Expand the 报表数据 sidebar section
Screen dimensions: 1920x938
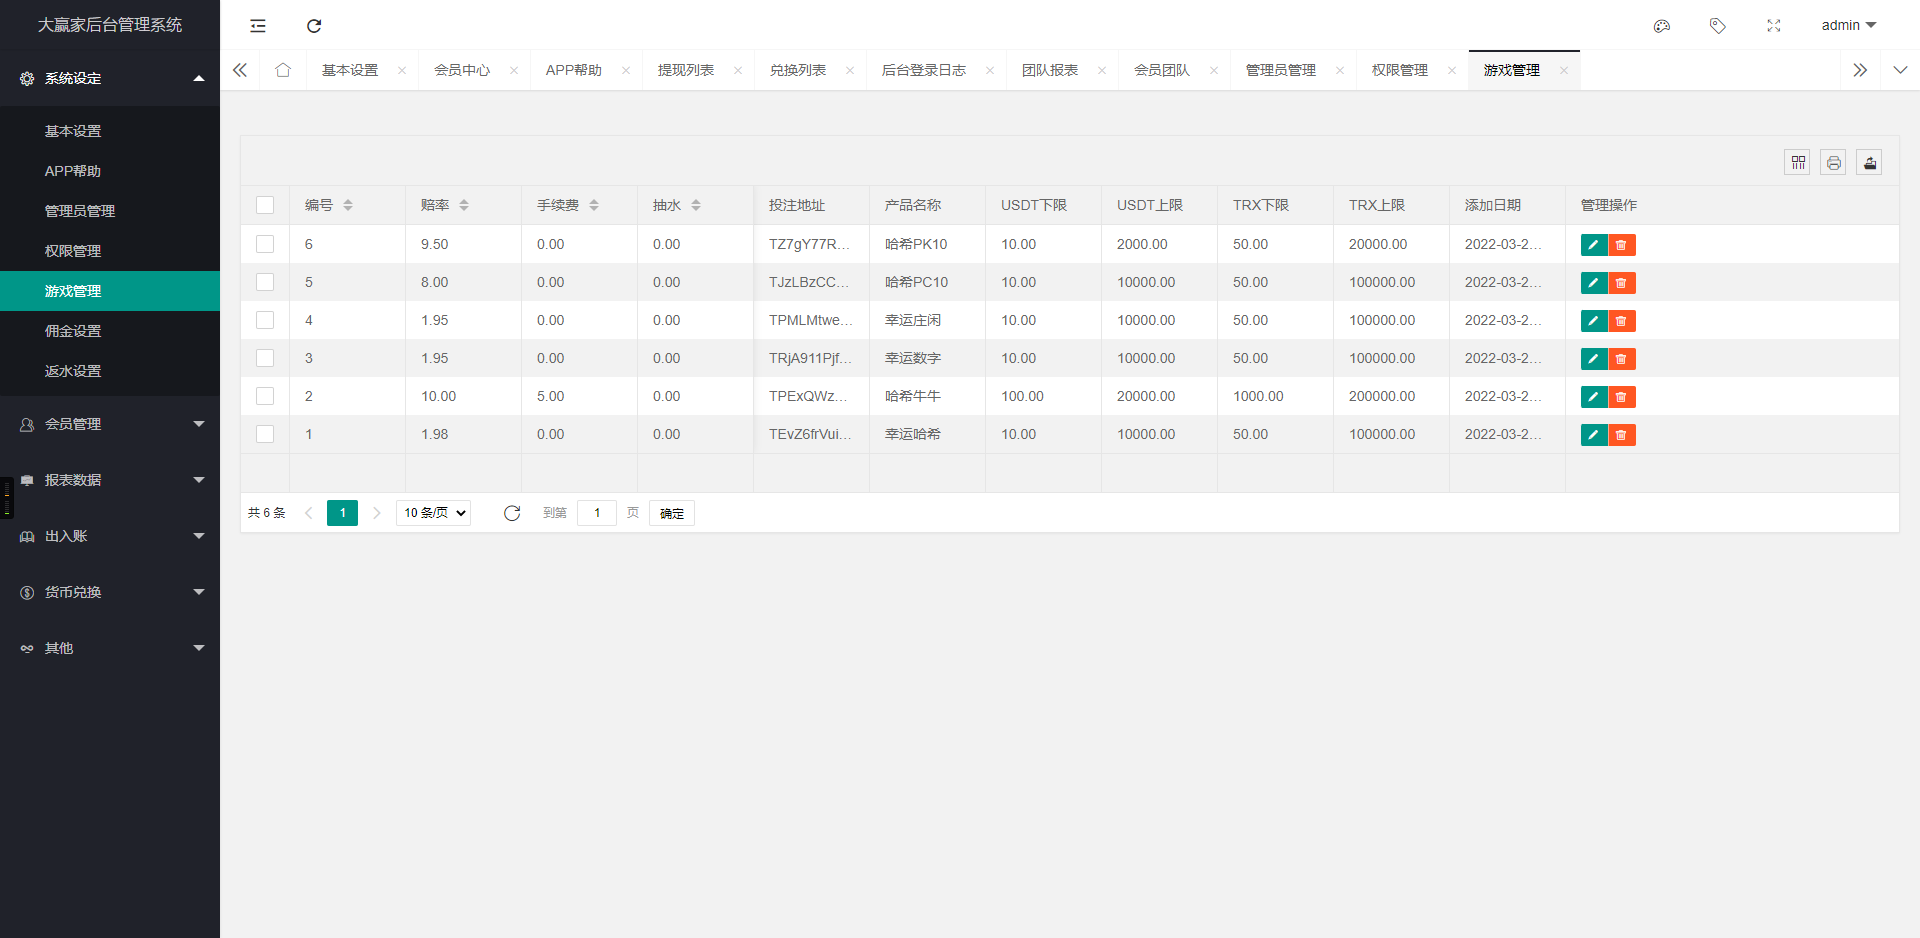click(x=110, y=480)
